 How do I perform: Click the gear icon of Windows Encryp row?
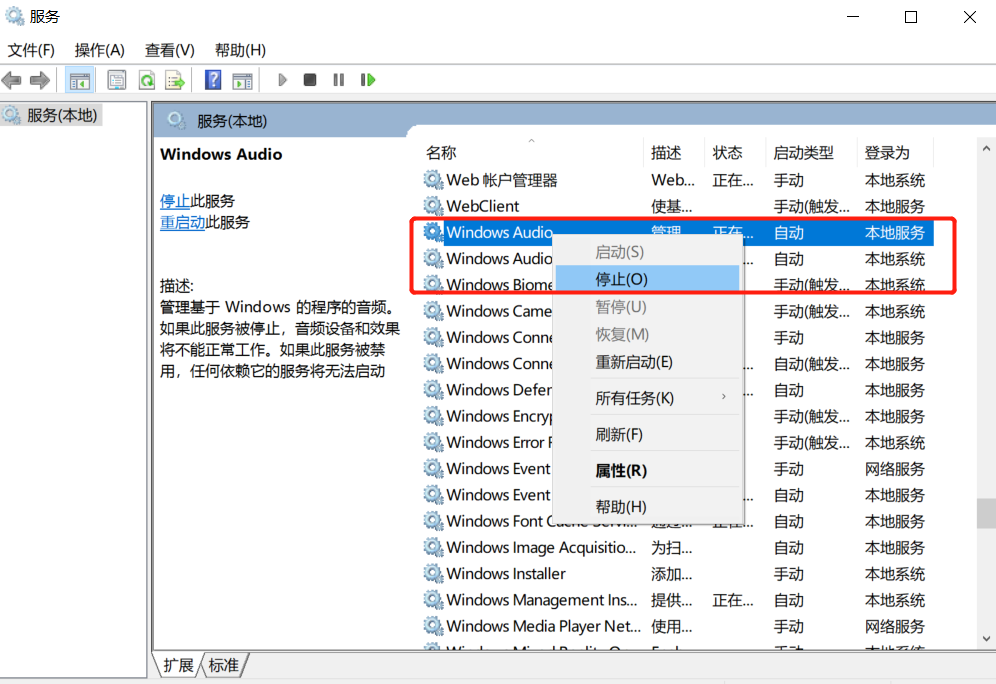click(433, 416)
